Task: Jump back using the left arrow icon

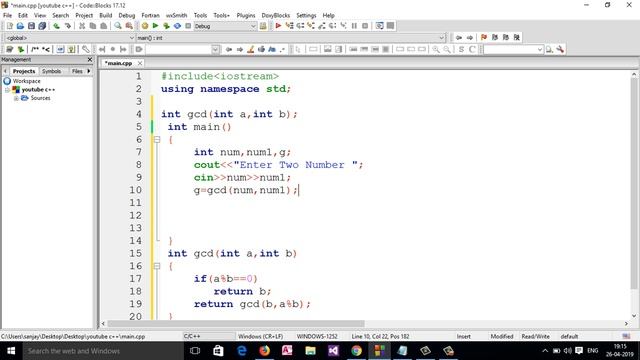Action: tap(459, 37)
